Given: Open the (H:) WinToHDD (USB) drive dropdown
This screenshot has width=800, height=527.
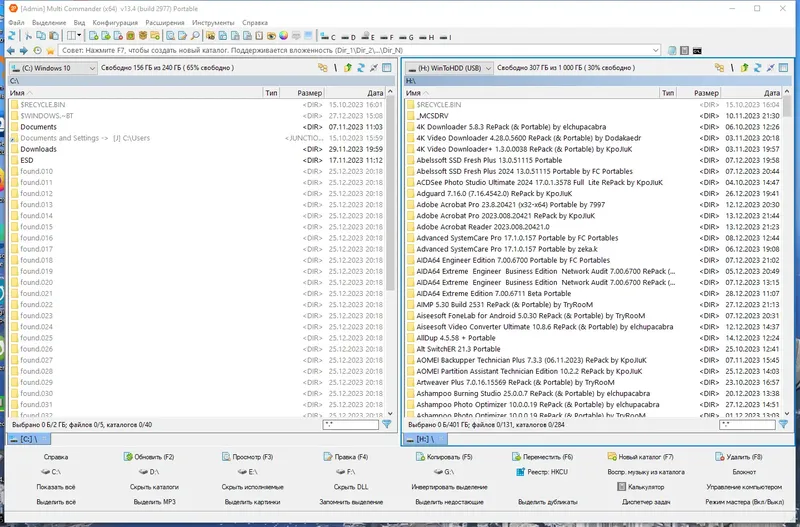Looking at the screenshot, I should pos(449,68).
